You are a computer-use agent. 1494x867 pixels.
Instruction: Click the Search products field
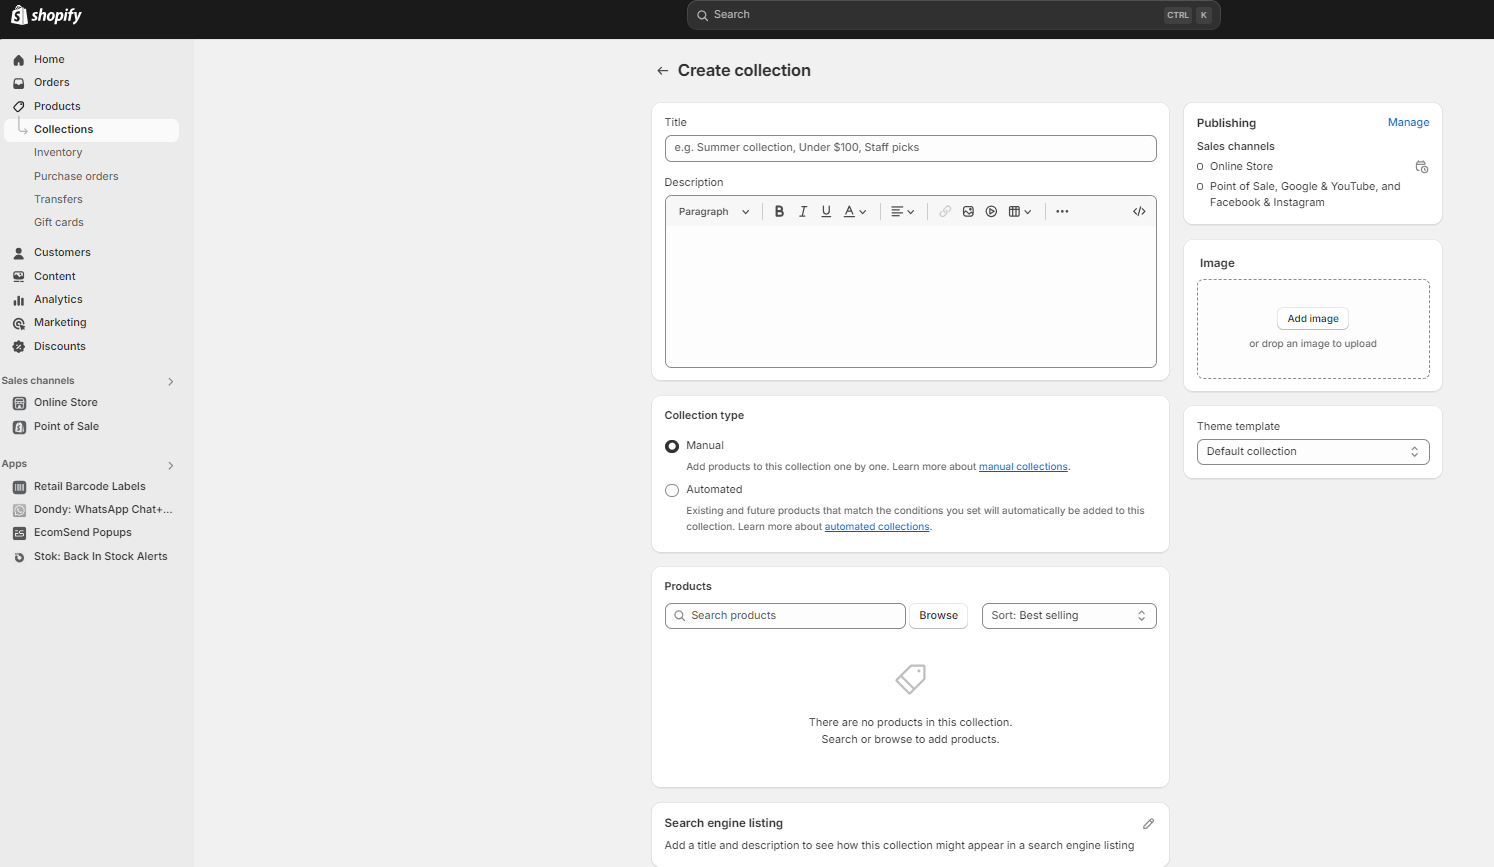785,616
